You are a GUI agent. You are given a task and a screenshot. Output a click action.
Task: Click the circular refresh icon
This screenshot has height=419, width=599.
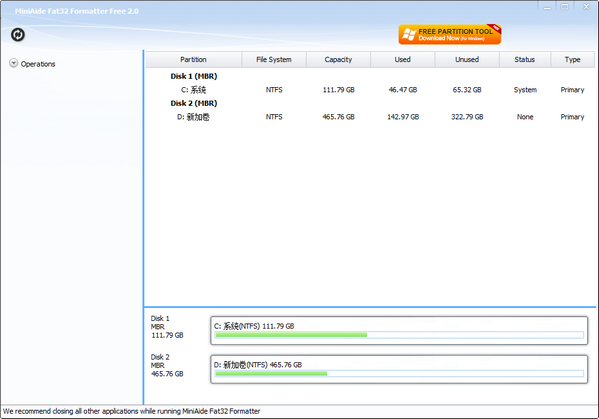point(18,34)
